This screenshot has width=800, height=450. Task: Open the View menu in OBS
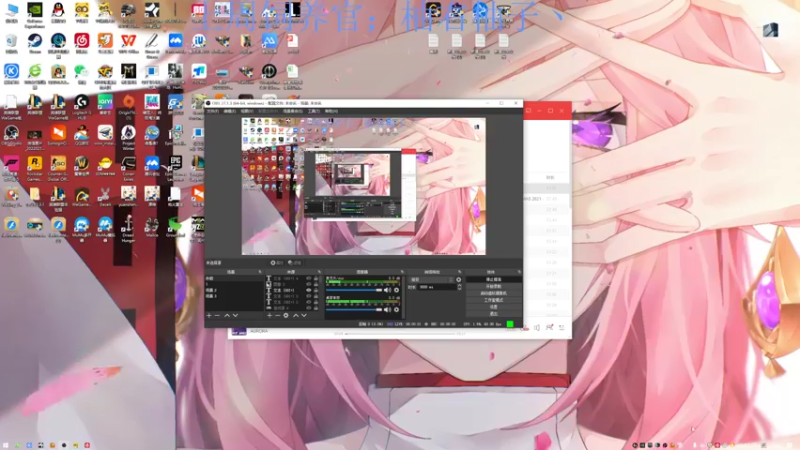coord(247,111)
